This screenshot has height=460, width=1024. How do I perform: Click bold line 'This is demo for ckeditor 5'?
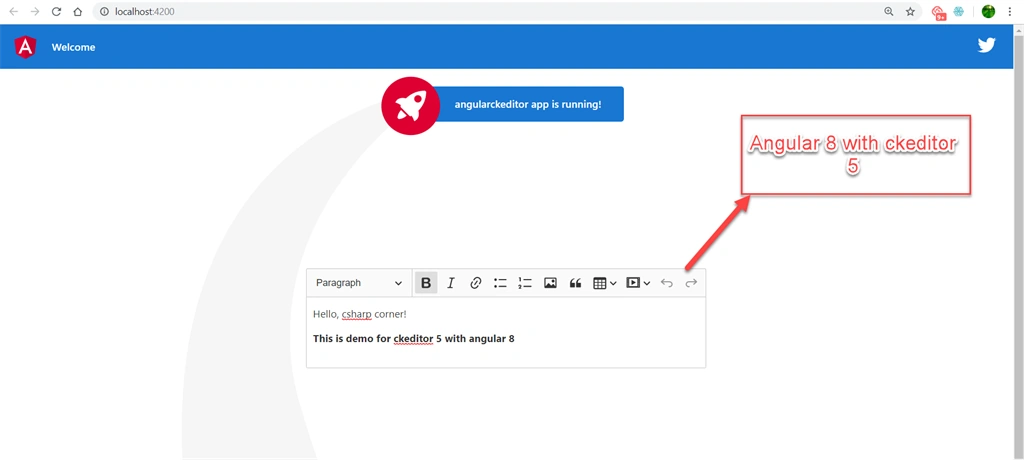[413, 339]
